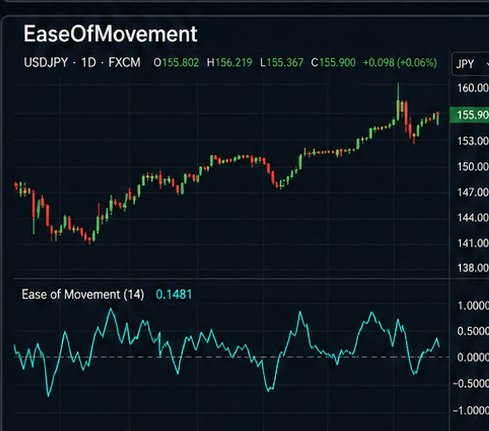
Task: Click the 160.00 price axis label
Action: click(473, 88)
